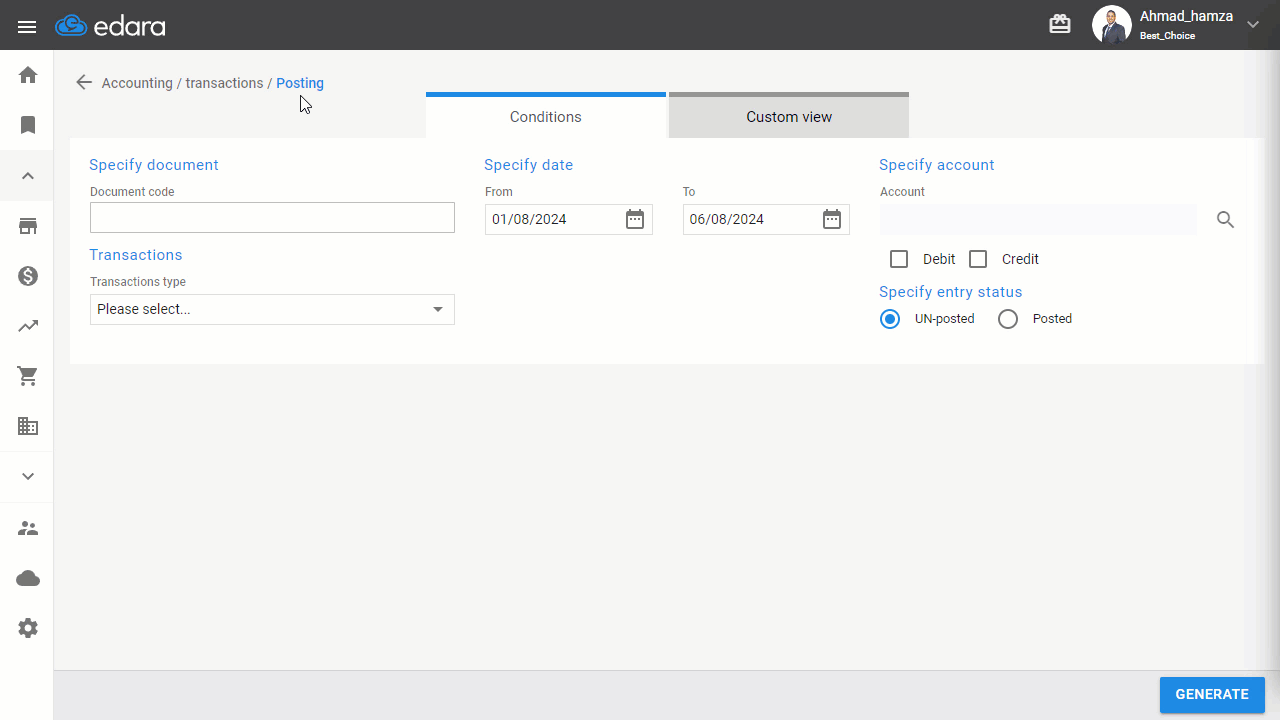Go to Home in sidebar
Screen dimensions: 1280x720
[28, 75]
